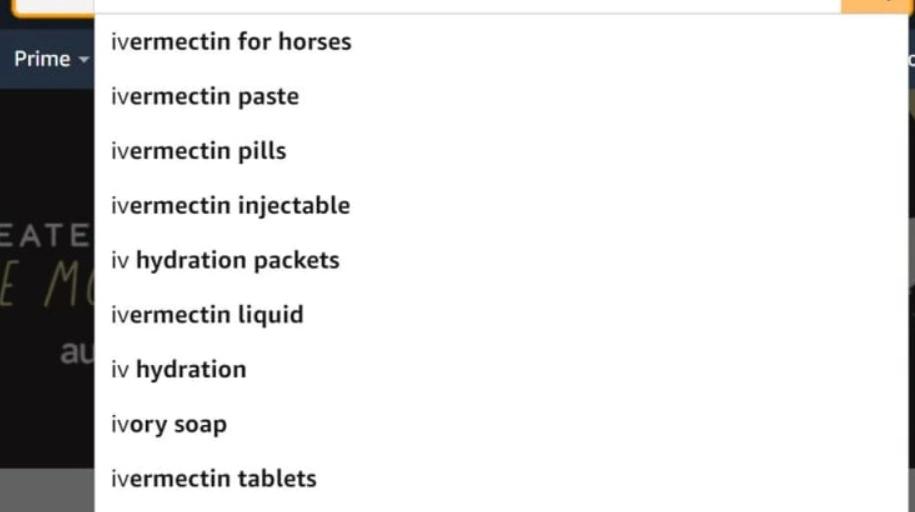Select 'ivermectin for horses' suggestion
915x512 pixels.
(x=231, y=42)
